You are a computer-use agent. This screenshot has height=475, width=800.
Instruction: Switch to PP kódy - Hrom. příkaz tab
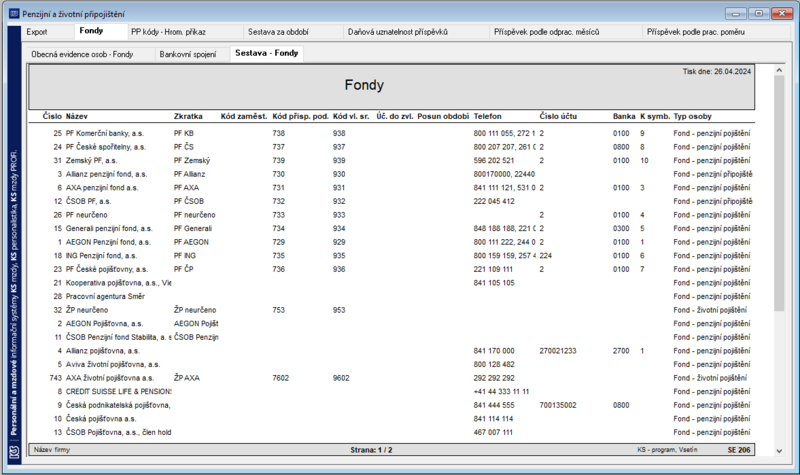(168, 32)
